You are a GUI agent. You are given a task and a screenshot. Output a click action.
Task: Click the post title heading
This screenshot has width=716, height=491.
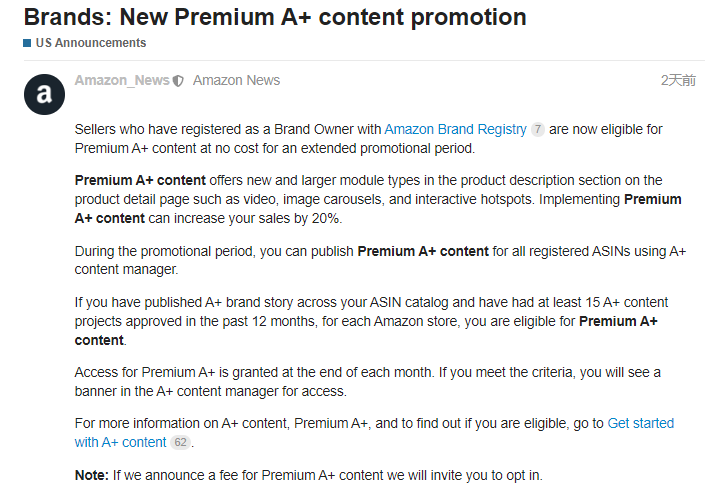(x=274, y=17)
